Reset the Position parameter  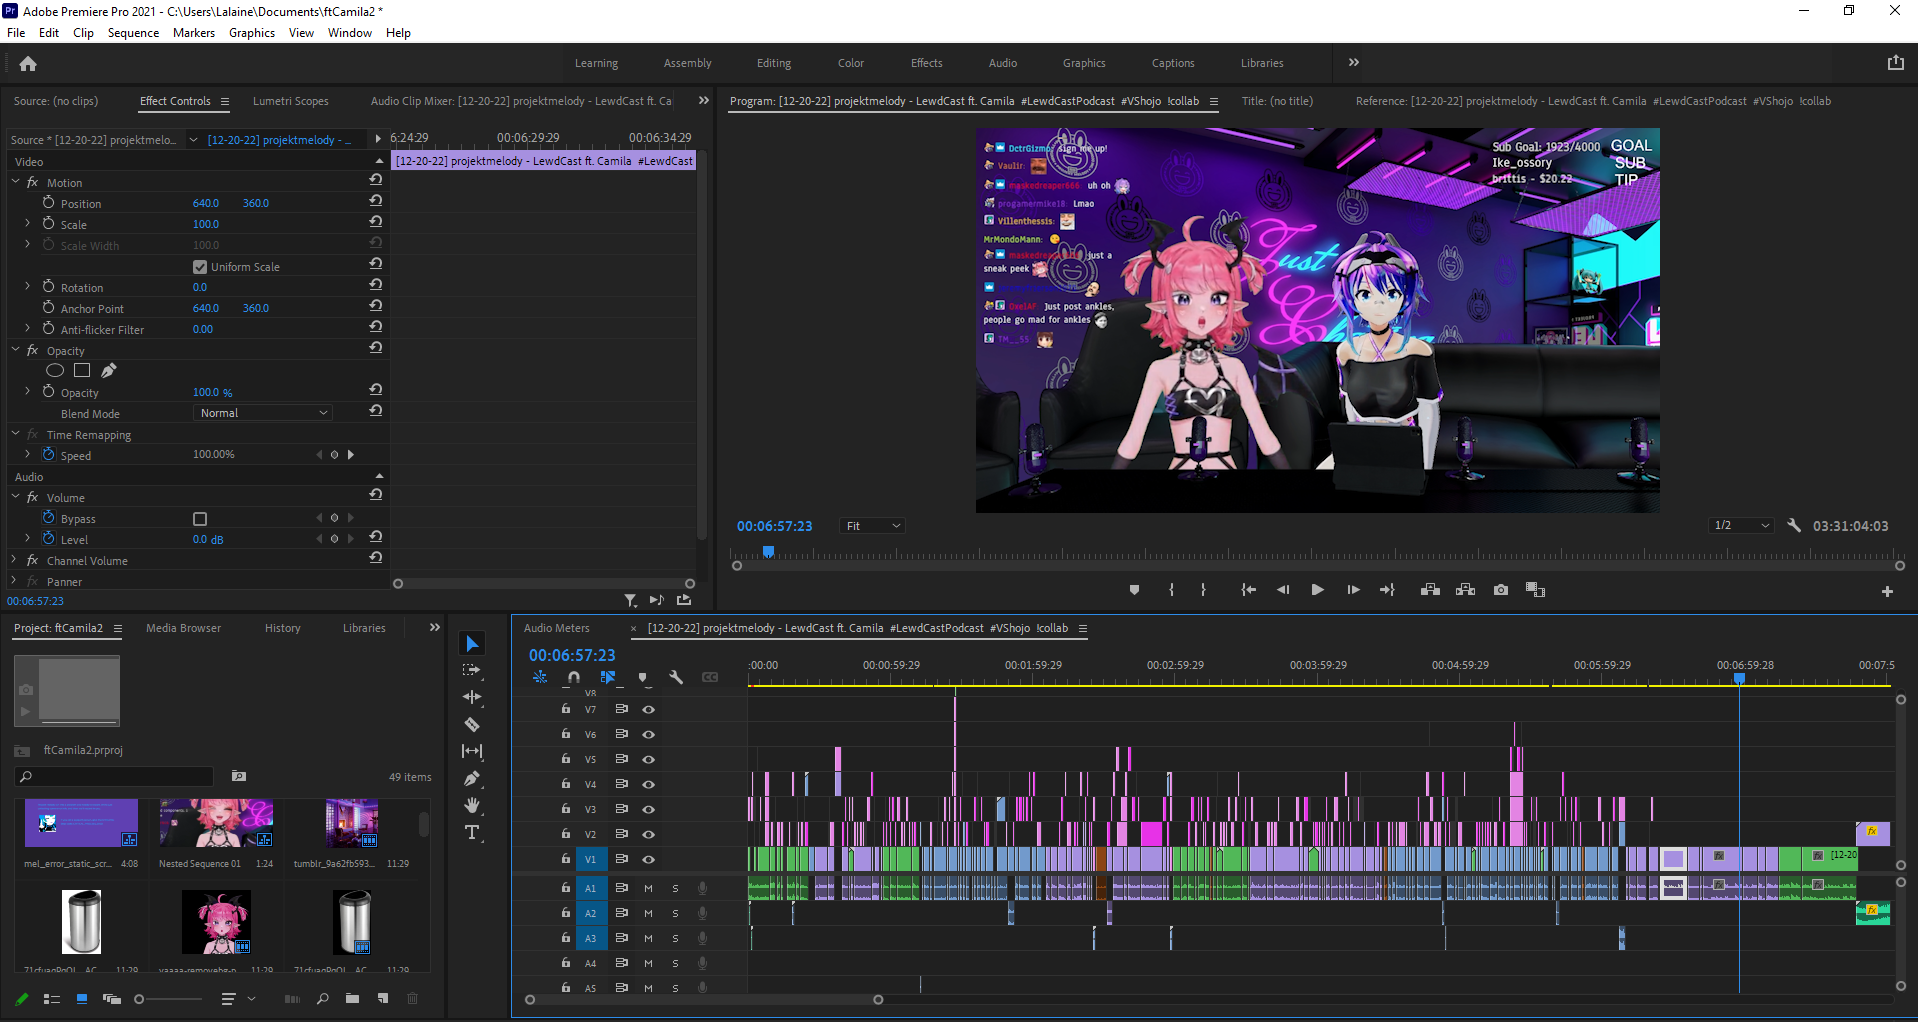(376, 201)
